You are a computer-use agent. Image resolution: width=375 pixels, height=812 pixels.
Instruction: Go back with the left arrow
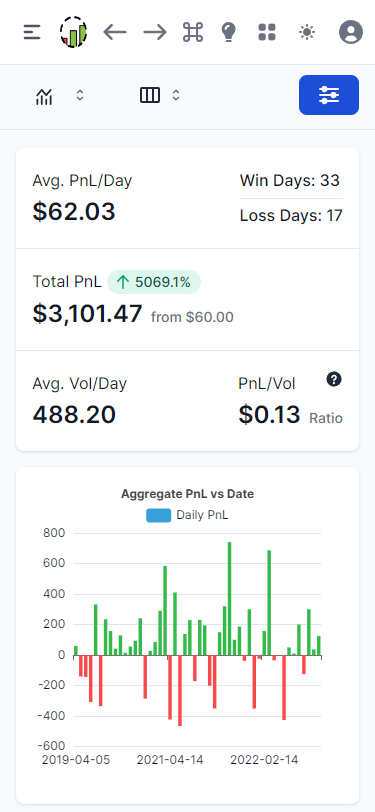(114, 33)
